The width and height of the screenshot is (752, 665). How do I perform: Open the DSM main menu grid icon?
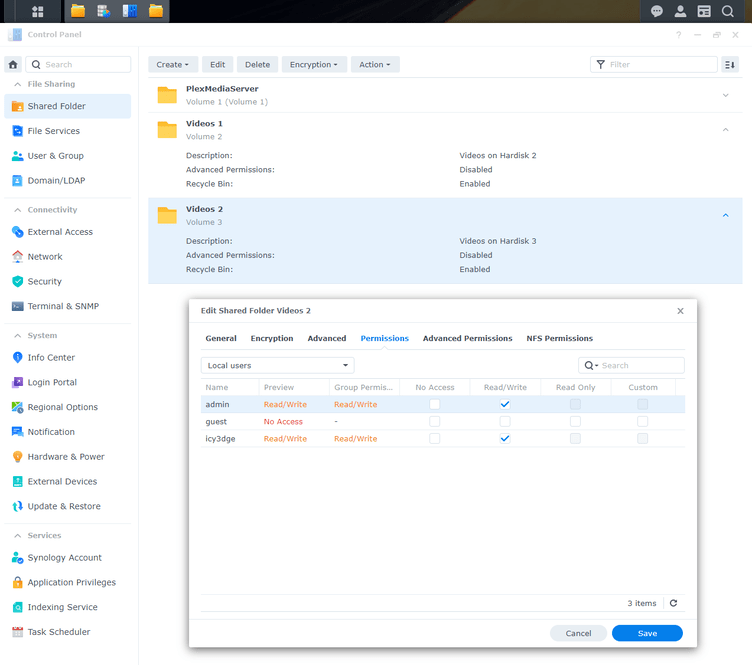click(x=37, y=11)
